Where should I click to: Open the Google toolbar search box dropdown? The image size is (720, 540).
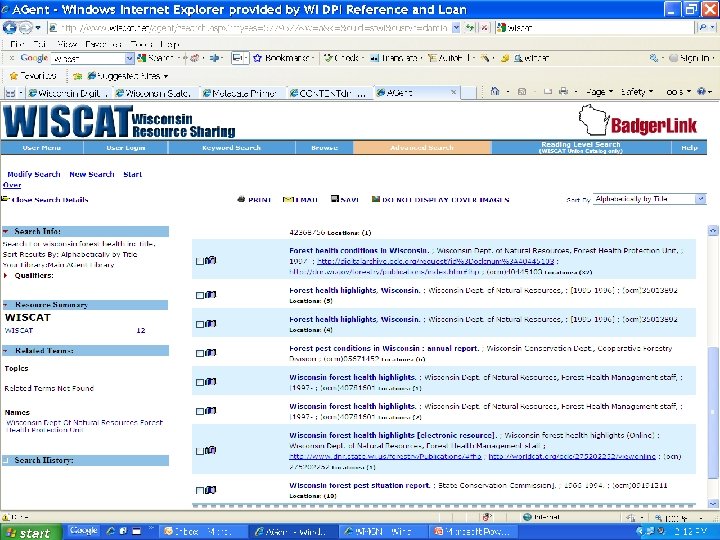pos(129,58)
